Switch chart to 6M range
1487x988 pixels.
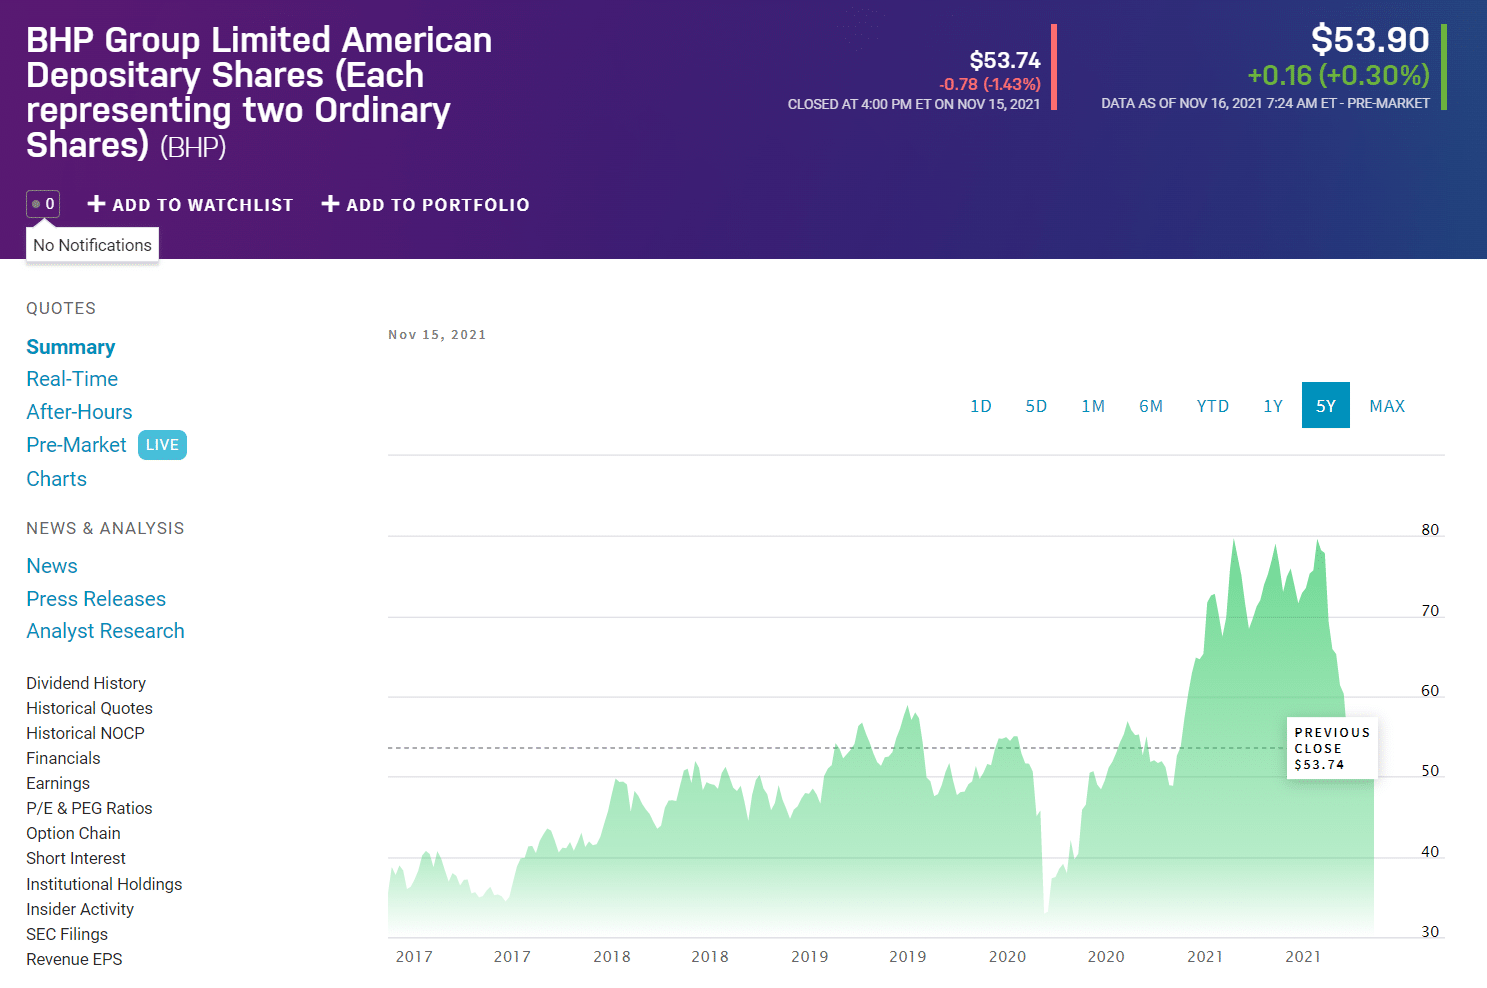[1151, 406]
